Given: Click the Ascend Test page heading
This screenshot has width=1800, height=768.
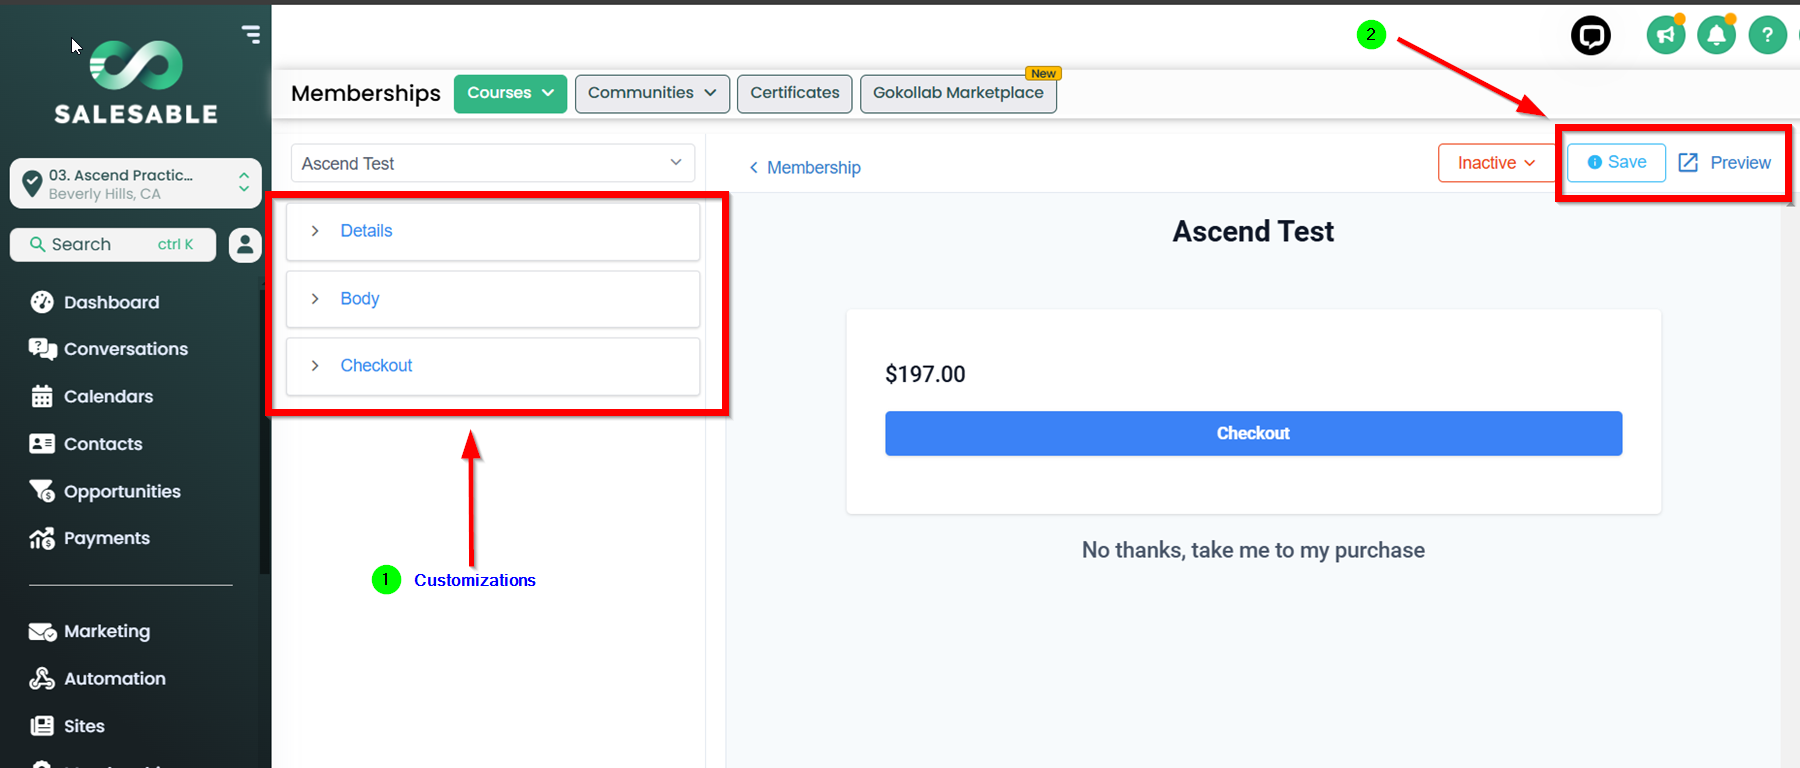Looking at the screenshot, I should pyautogui.click(x=1253, y=232).
